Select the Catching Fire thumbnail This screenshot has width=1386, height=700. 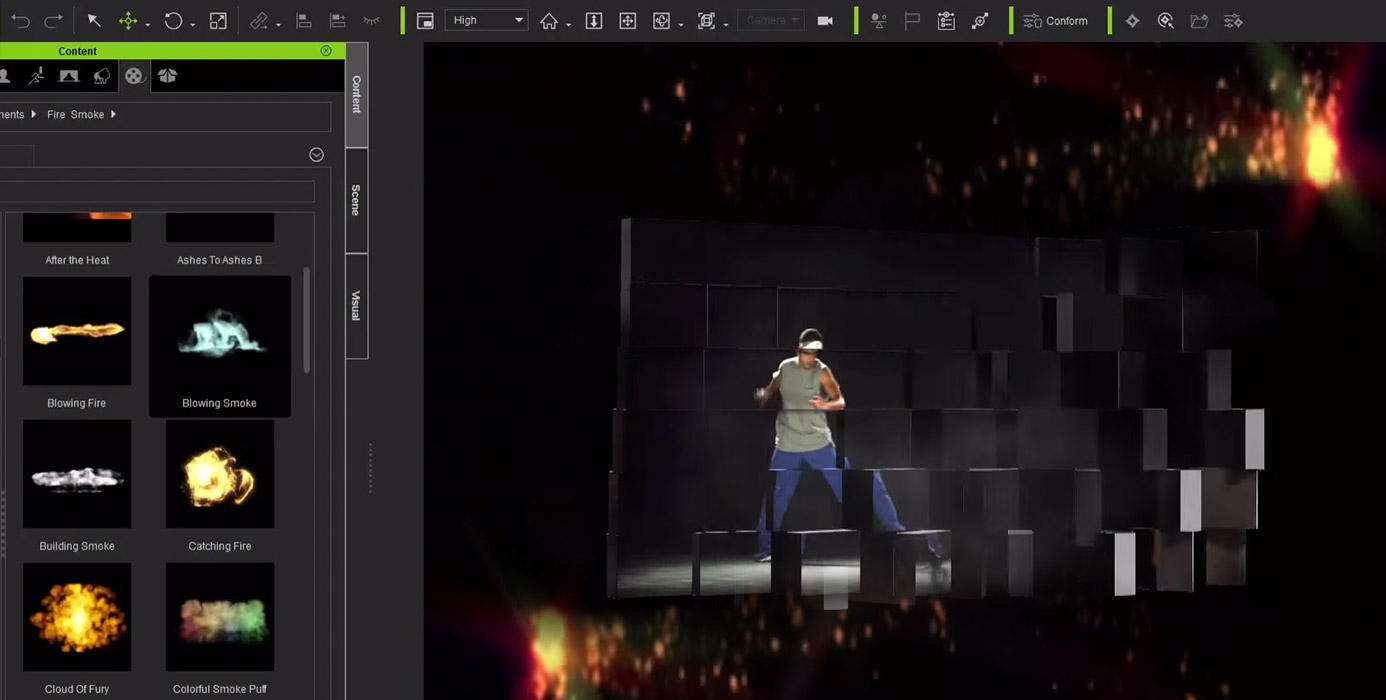(x=220, y=474)
